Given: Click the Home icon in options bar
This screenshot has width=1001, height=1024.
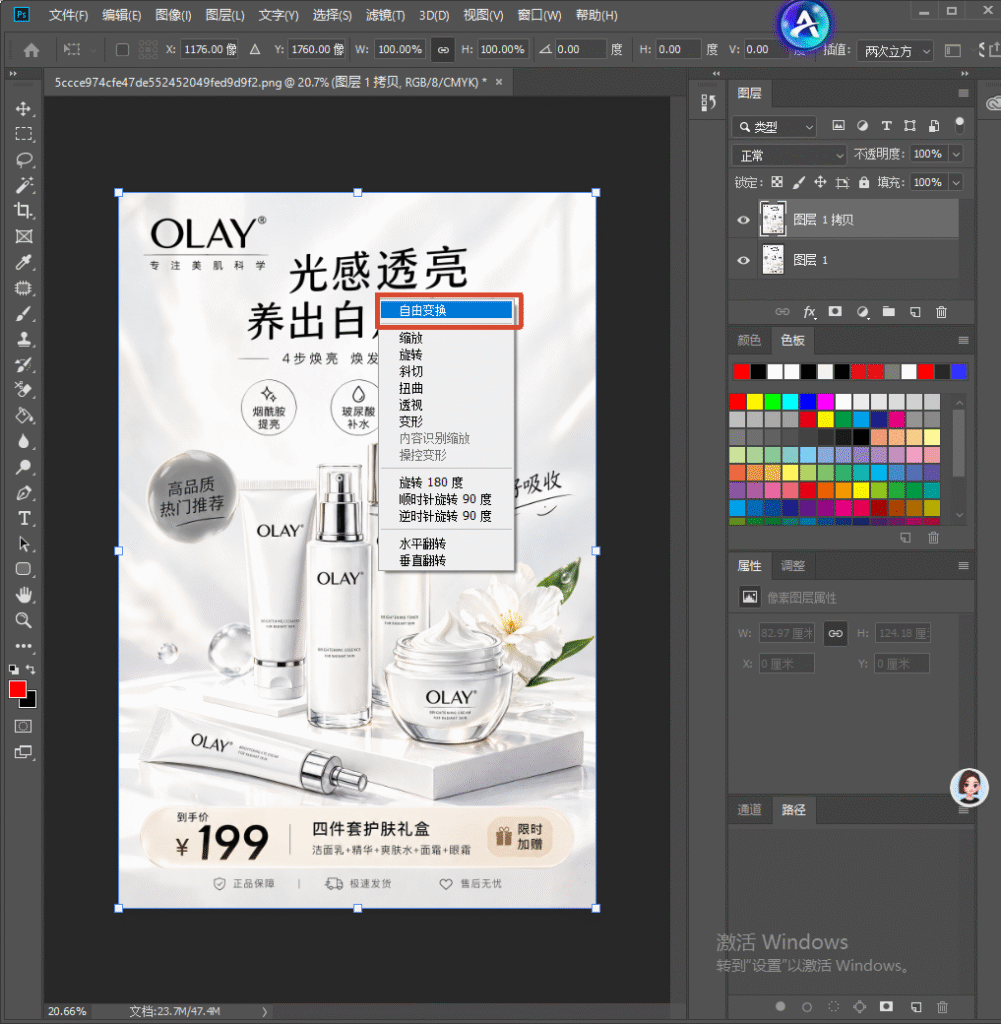Looking at the screenshot, I should coord(31,50).
